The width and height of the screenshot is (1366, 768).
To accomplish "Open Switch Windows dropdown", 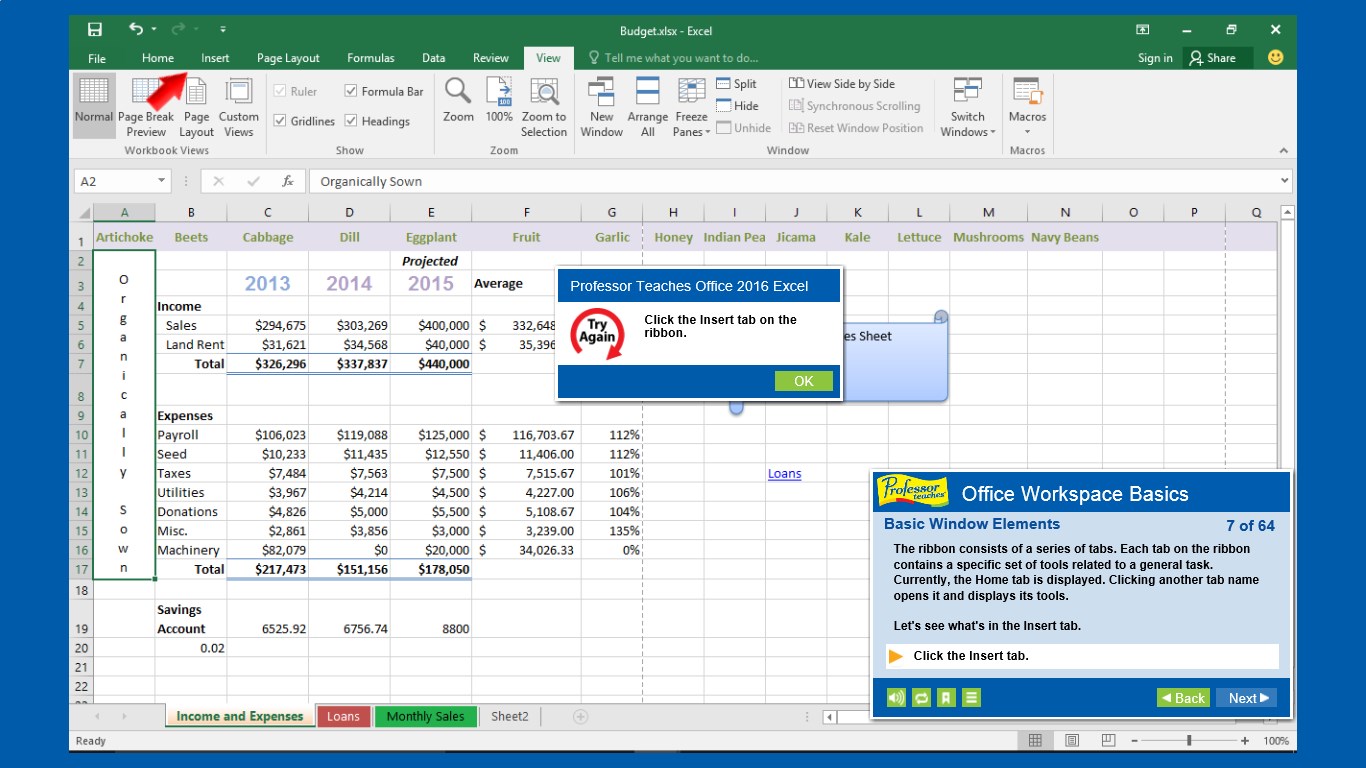I will point(968,108).
